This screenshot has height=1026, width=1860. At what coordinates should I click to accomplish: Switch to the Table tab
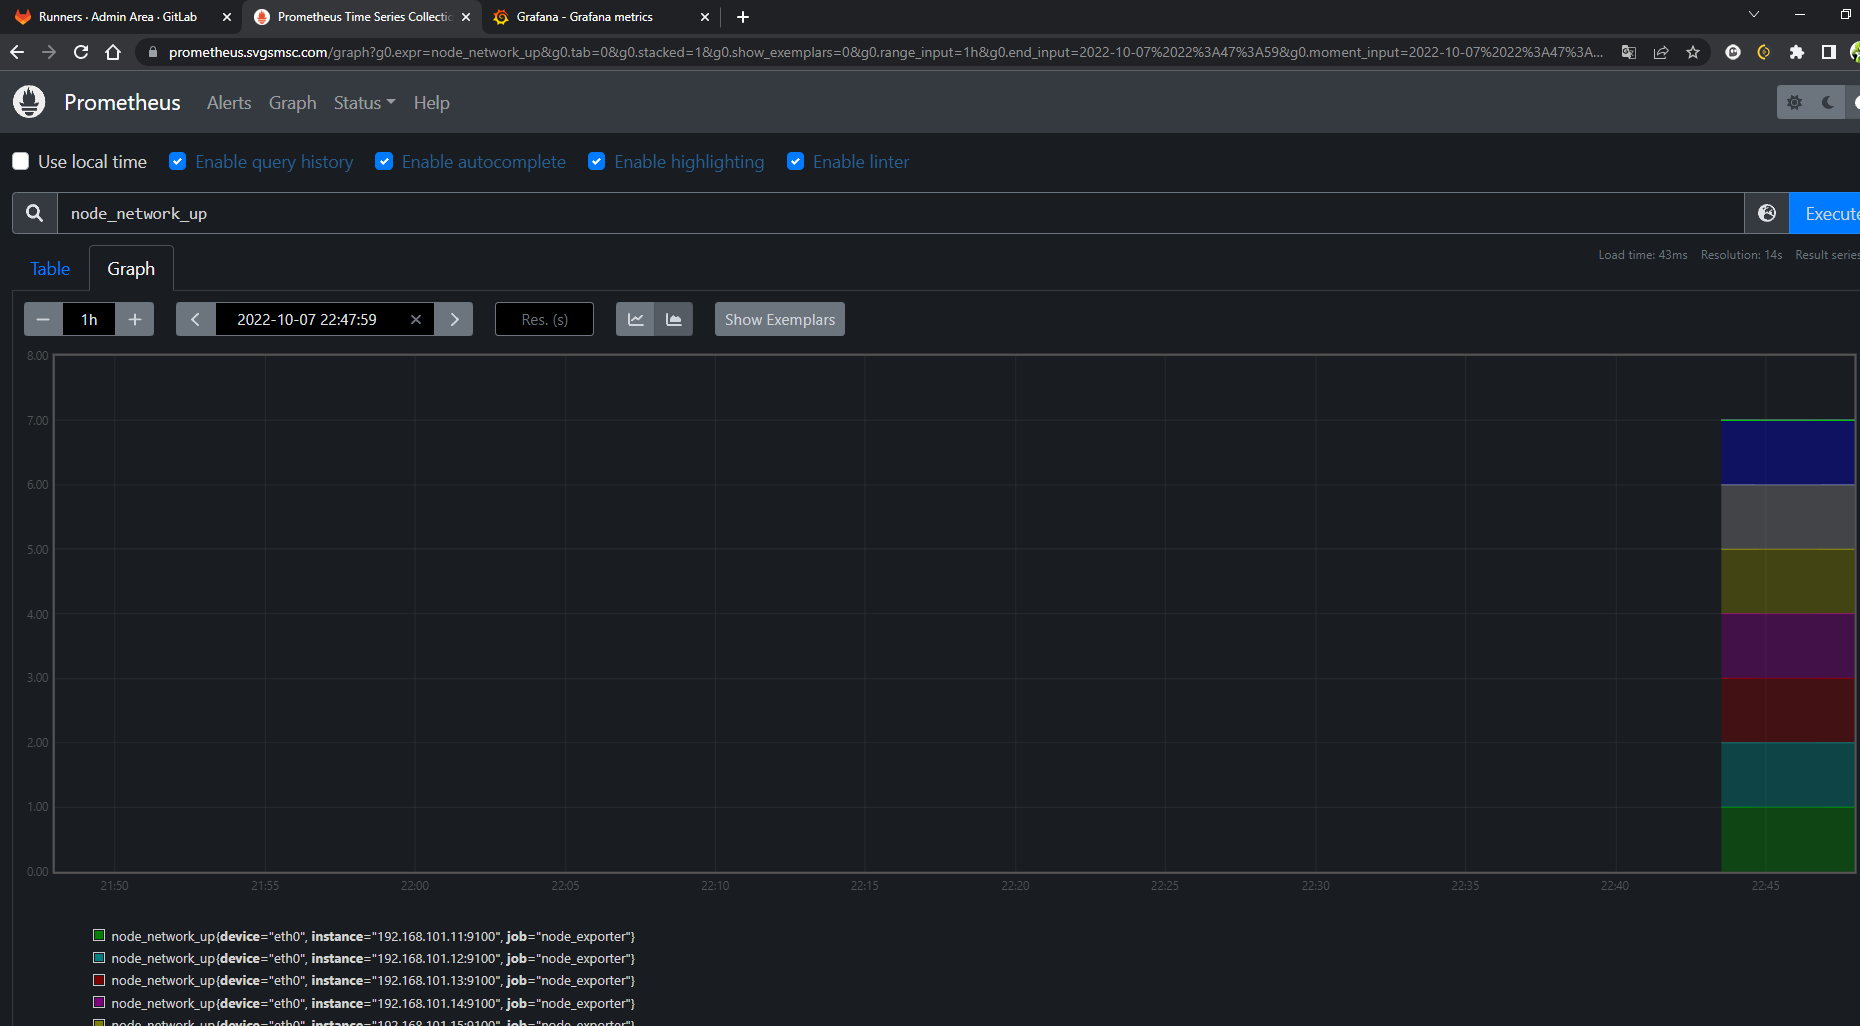click(x=49, y=268)
